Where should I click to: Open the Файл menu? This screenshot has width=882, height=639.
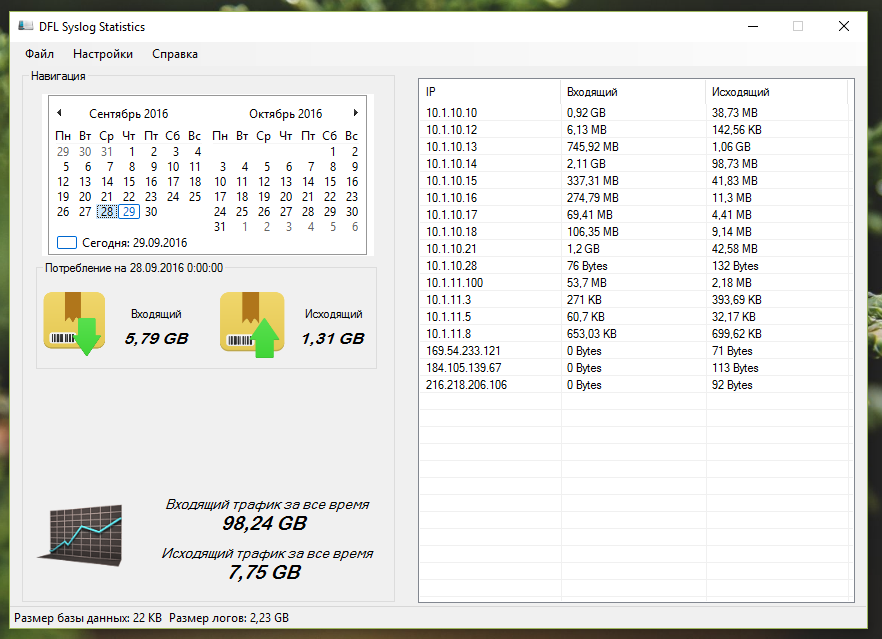point(40,54)
